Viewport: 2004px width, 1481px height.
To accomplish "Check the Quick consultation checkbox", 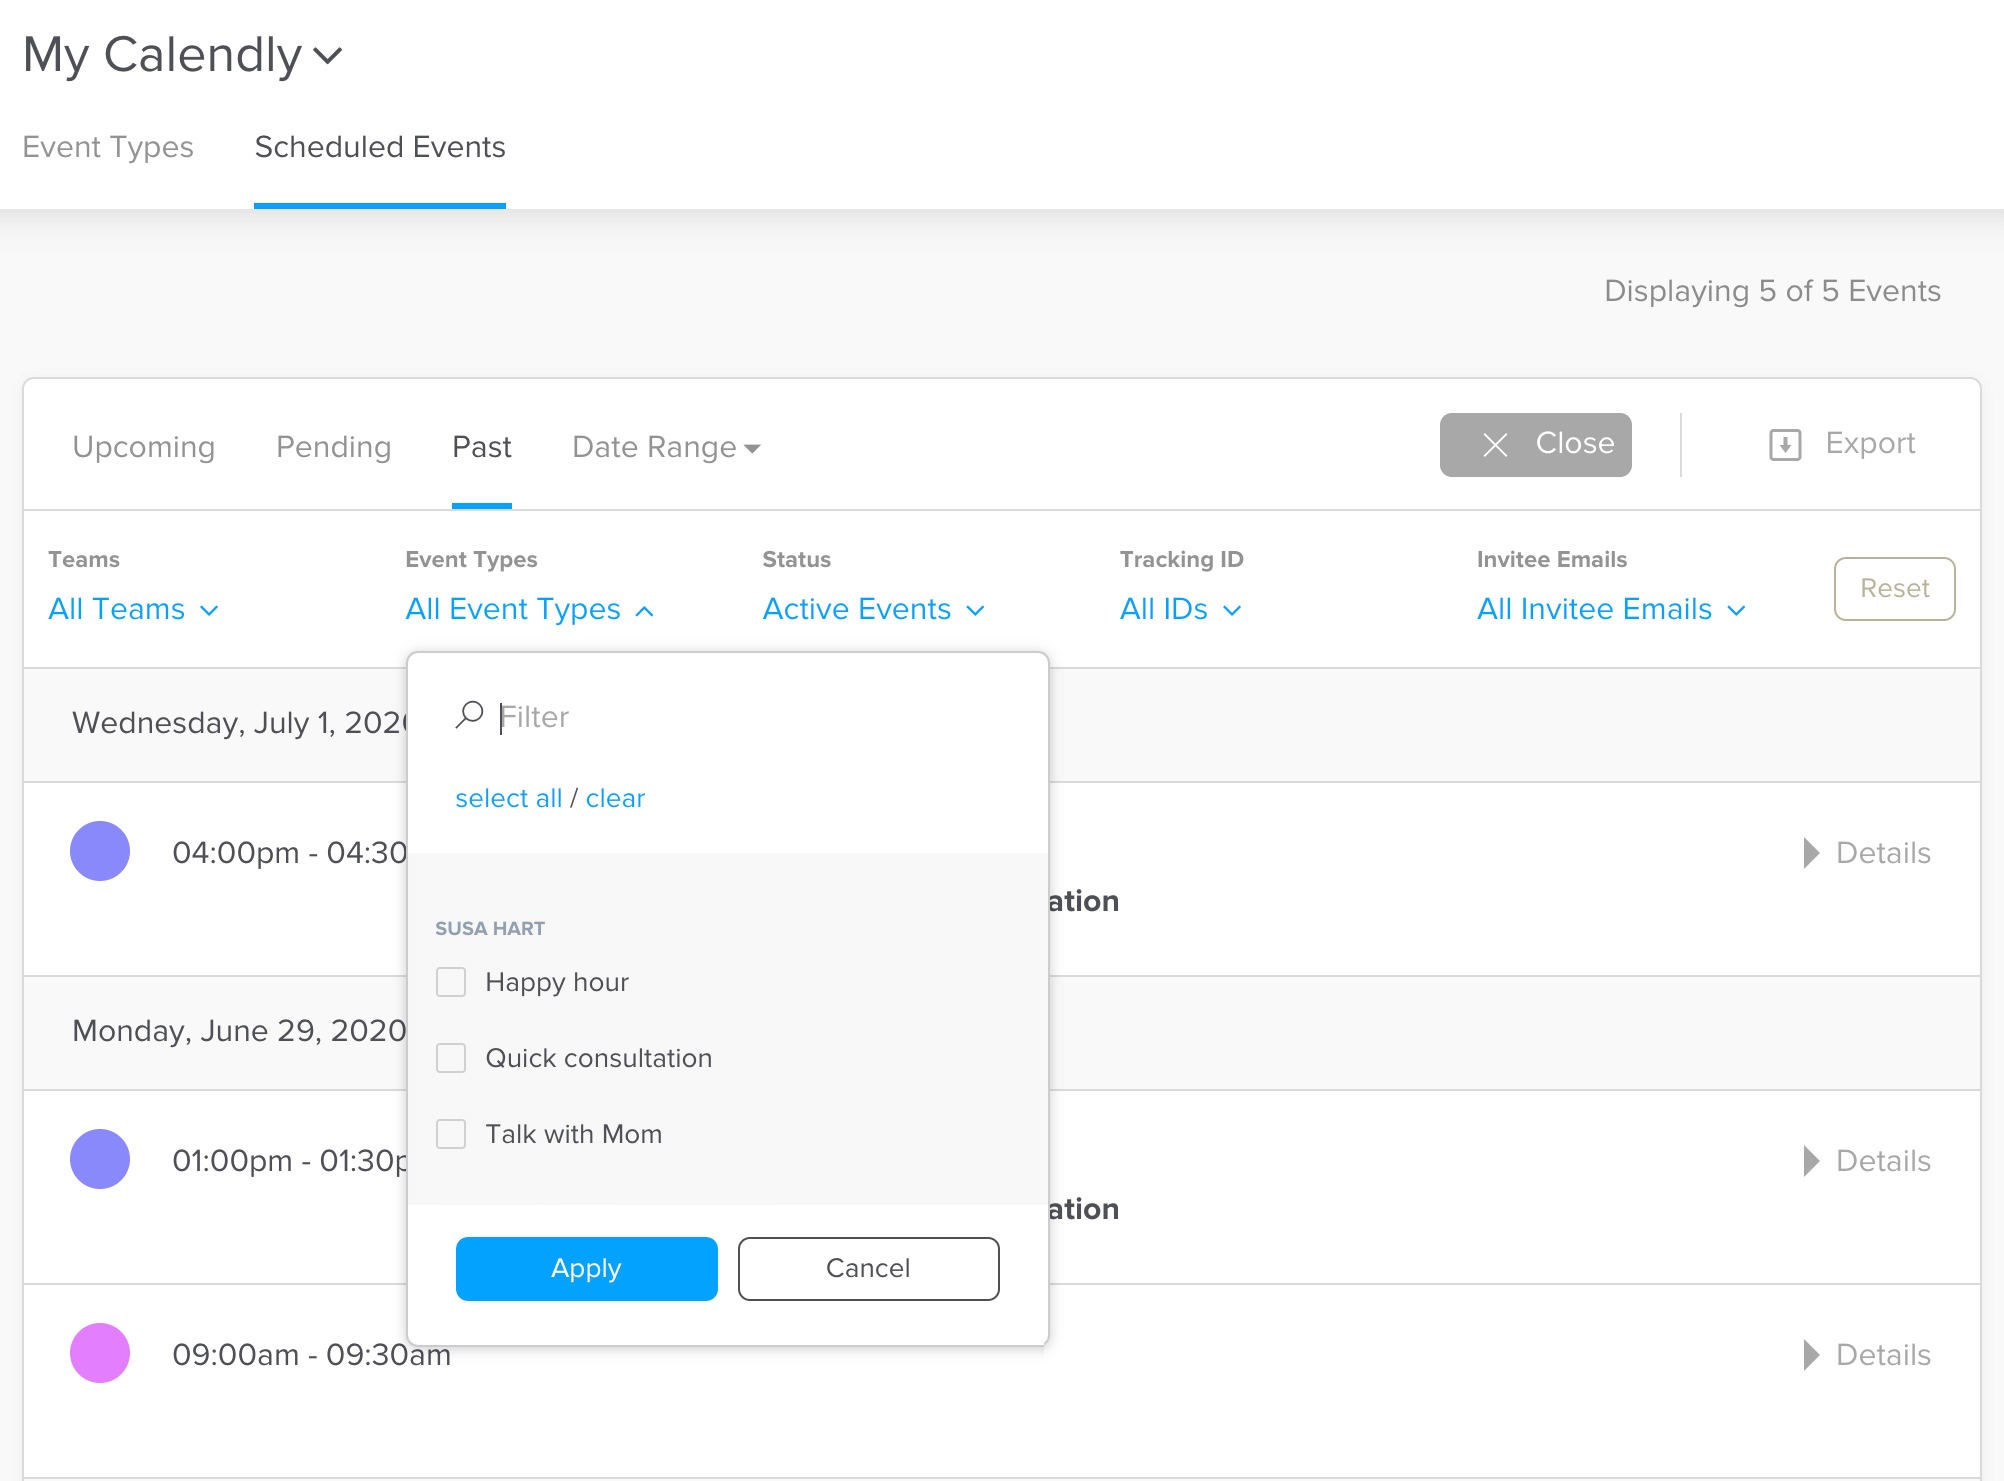I will tap(451, 1058).
